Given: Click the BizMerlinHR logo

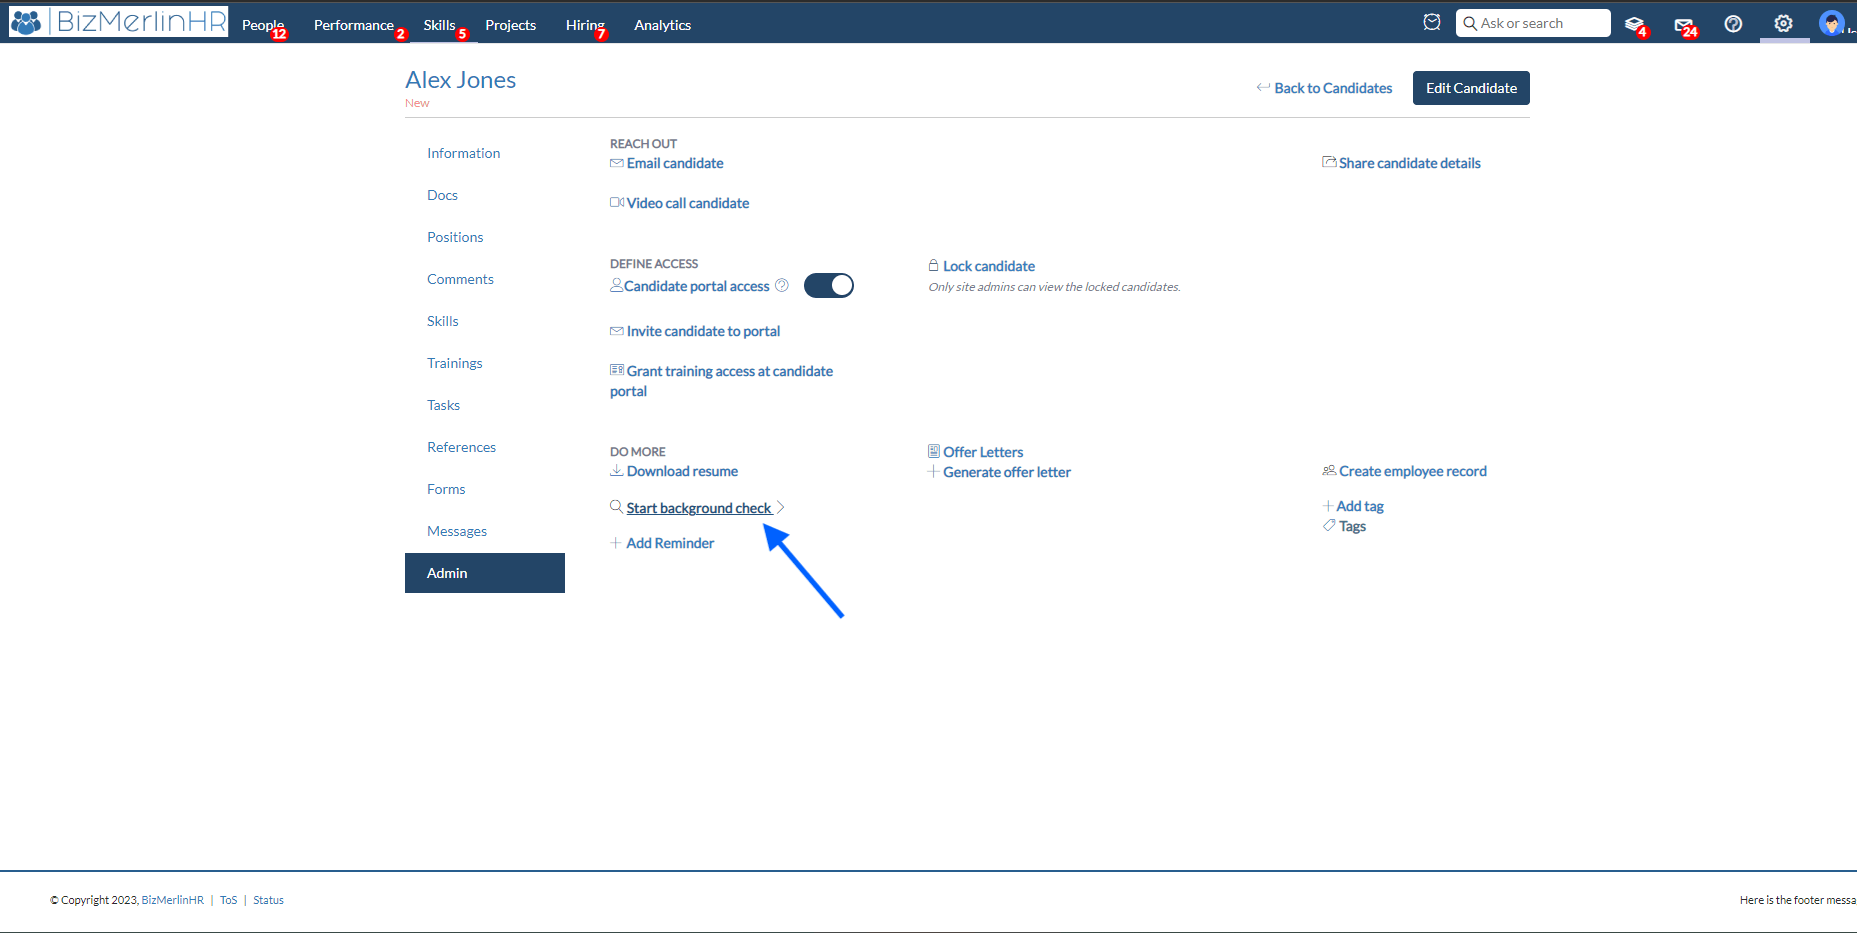Looking at the screenshot, I should tap(118, 21).
